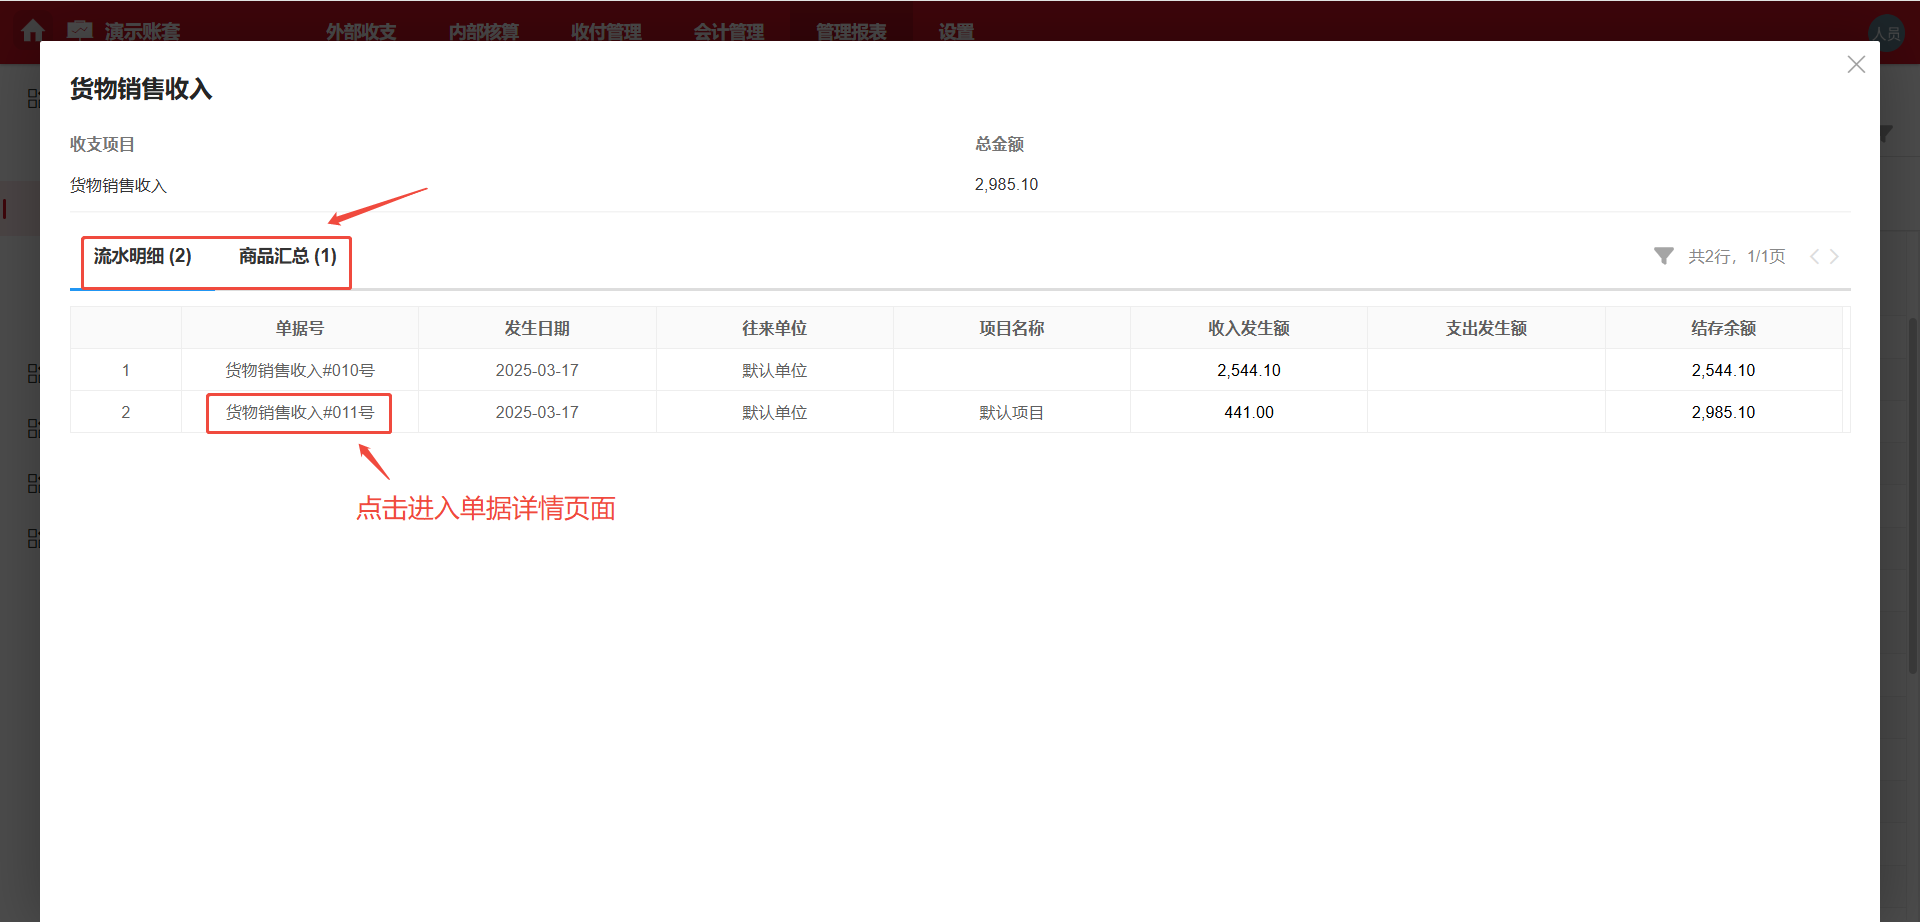Click the second module grid icon in left sidebar
This screenshot has width=1920, height=922.
[33, 372]
